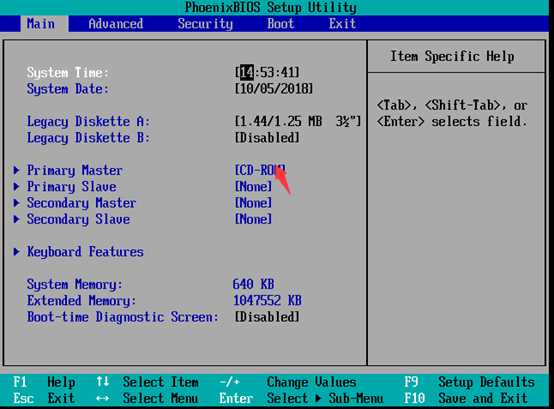
Task: Click the Enter key hint in footer
Action: pyautogui.click(x=236, y=398)
